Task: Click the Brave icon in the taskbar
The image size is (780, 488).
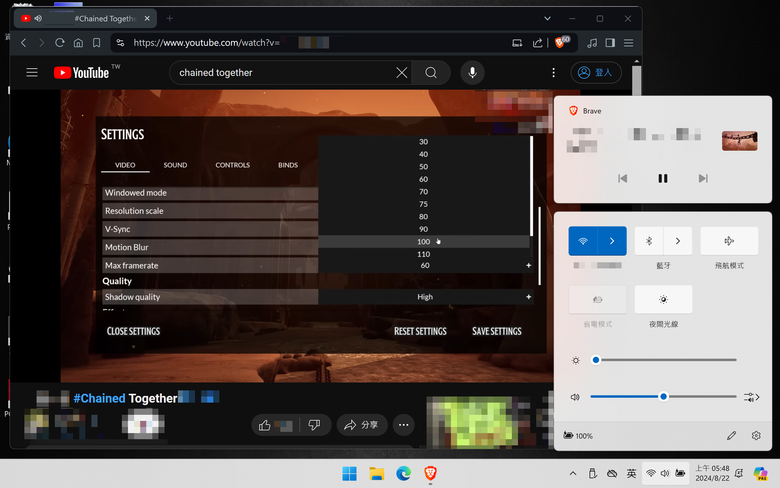Action: tap(430, 474)
